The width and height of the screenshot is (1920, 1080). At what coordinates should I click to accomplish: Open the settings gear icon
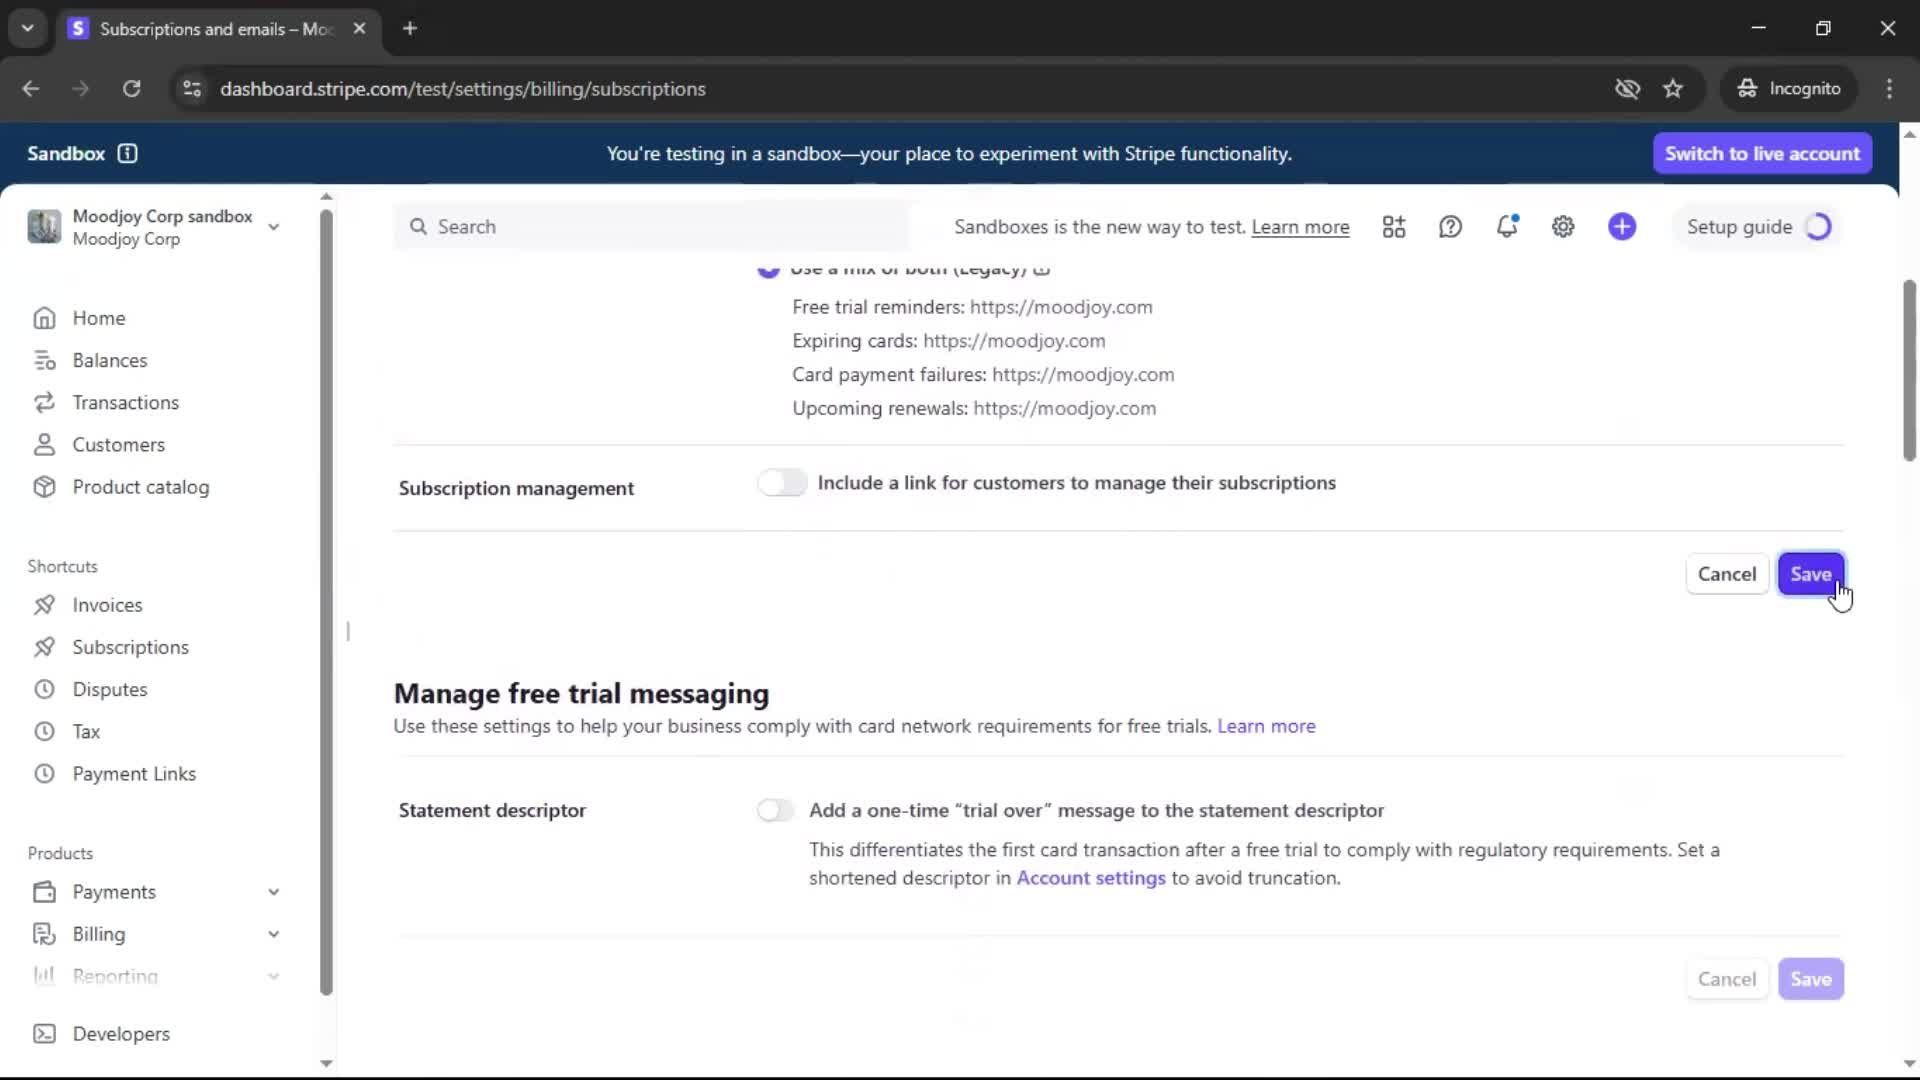pos(1563,227)
